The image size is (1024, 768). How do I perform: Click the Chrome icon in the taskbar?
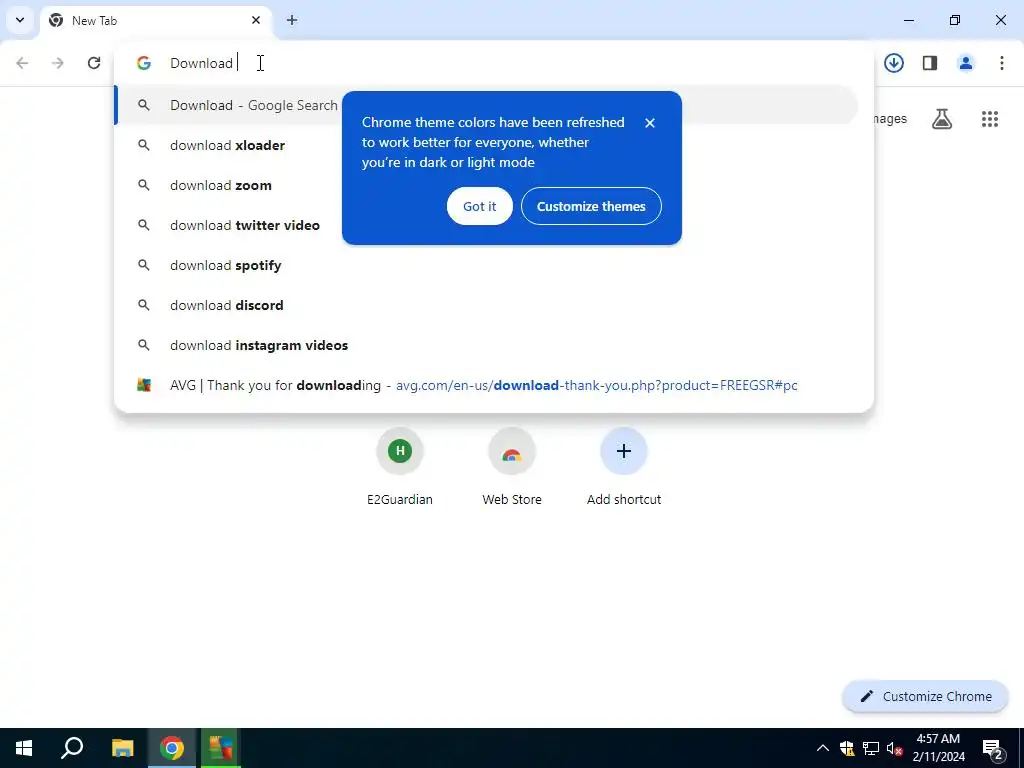[172, 748]
